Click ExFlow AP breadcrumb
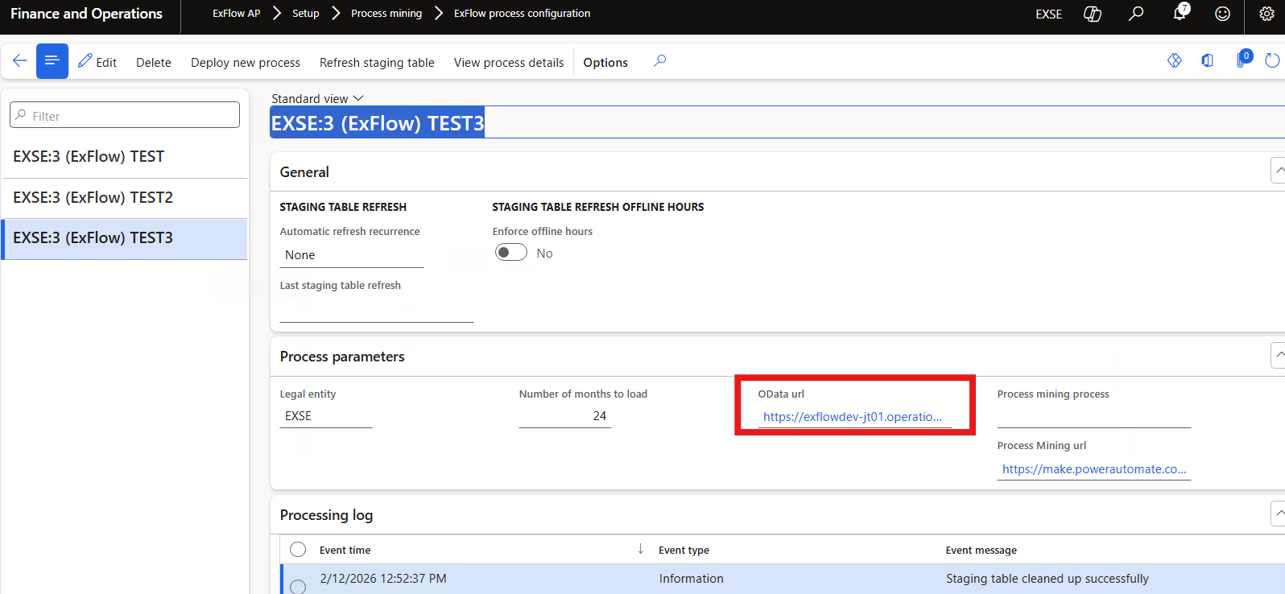The width and height of the screenshot is (1285, 594). click(236, 14)
